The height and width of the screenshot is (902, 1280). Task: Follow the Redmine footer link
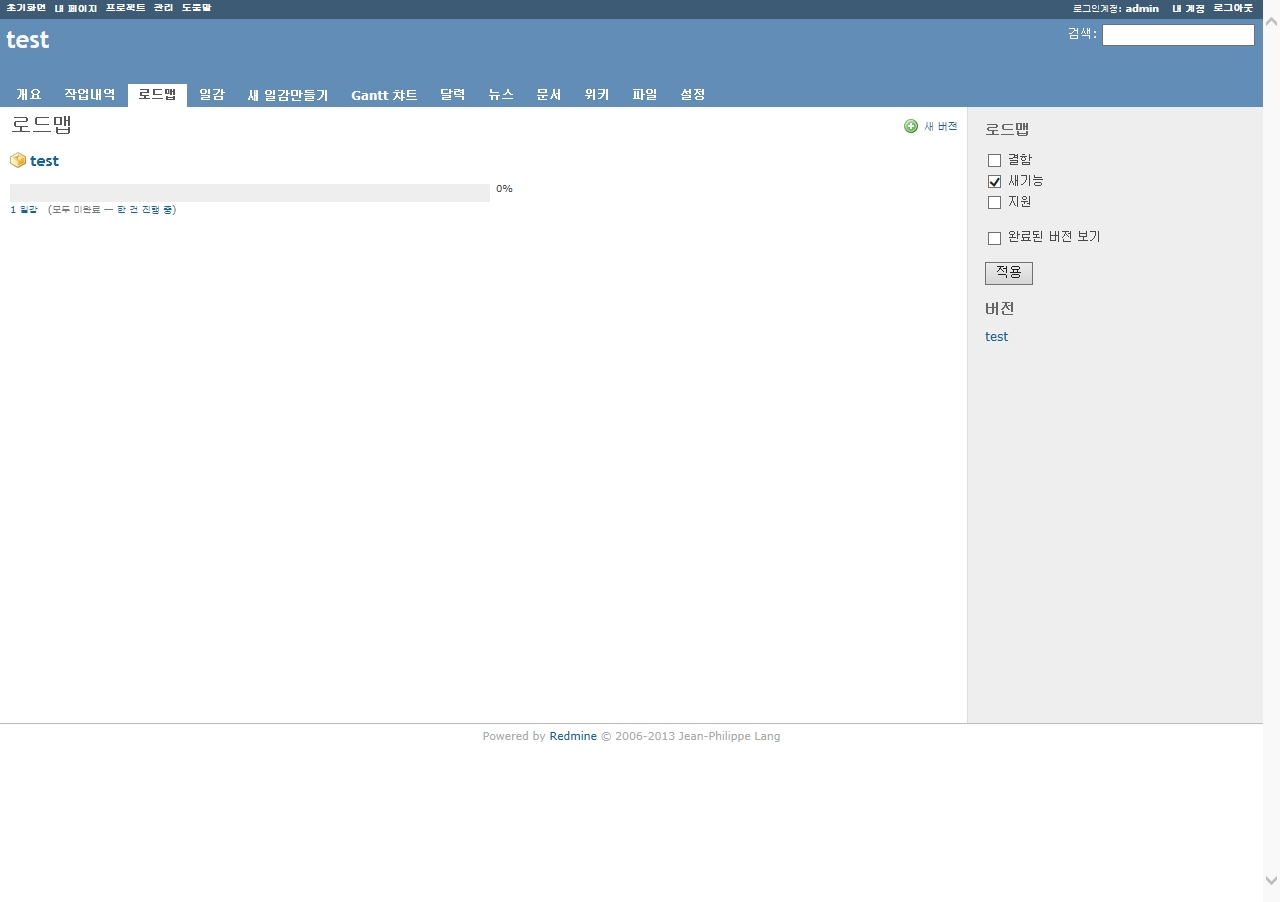573,736
